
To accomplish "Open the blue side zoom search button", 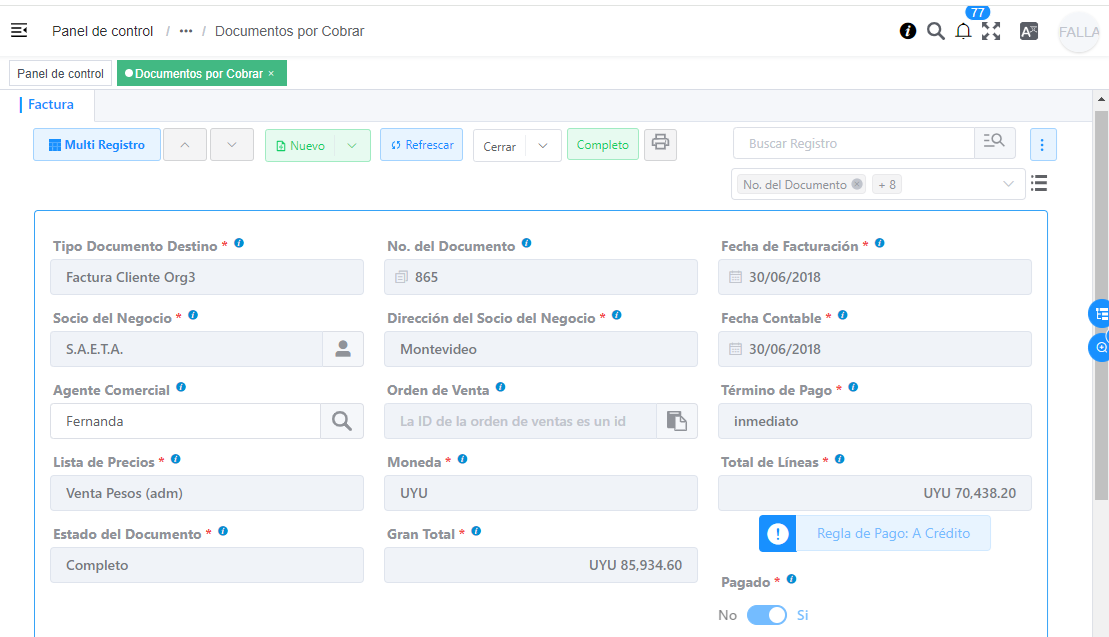I will click(1099, 348).
